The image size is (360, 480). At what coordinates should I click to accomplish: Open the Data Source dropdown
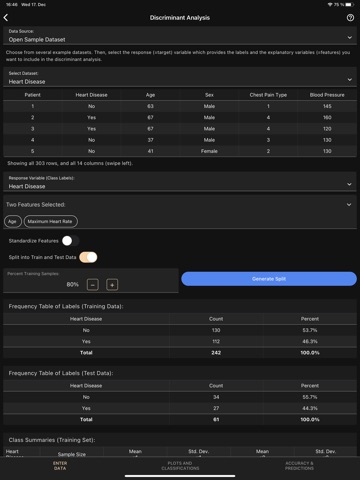(180, 36)
